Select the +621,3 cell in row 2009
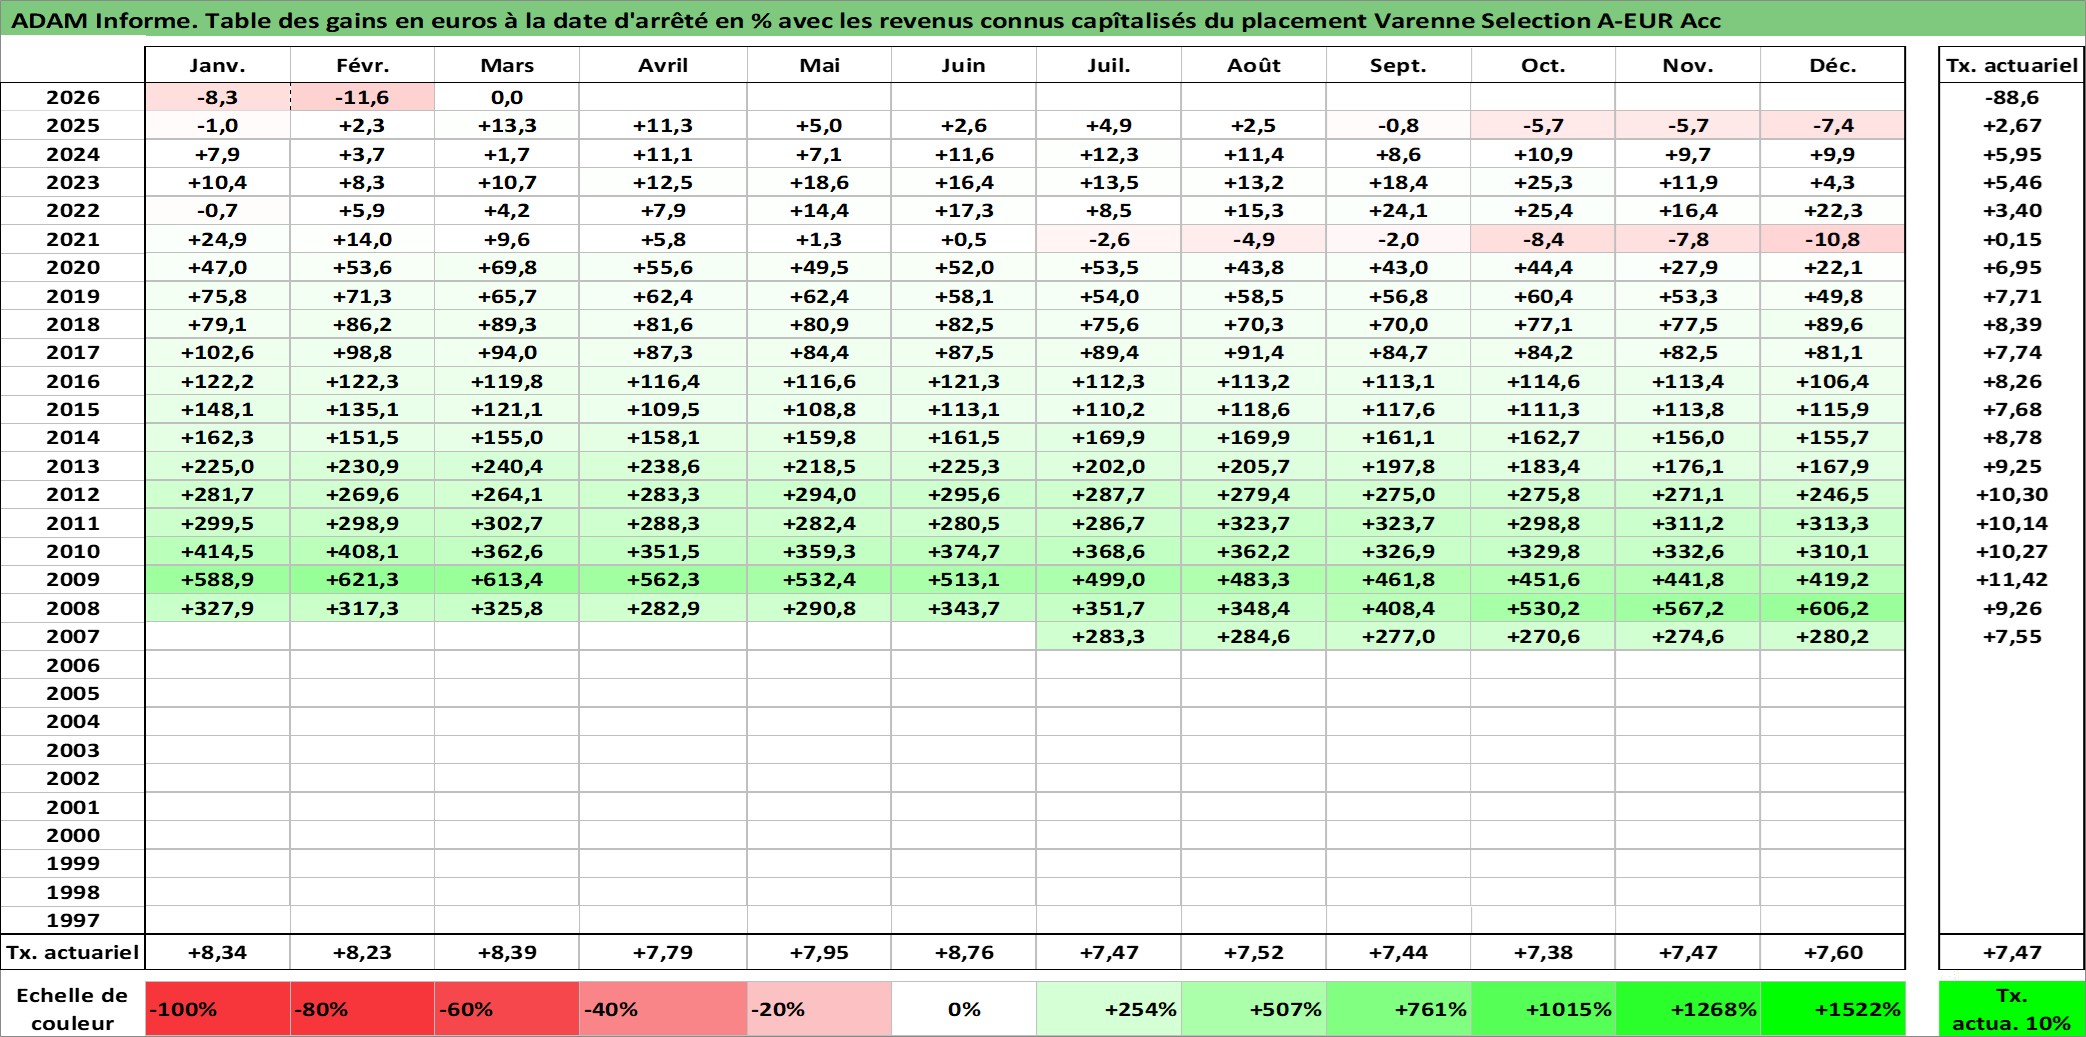 click(x=362, y=579)
